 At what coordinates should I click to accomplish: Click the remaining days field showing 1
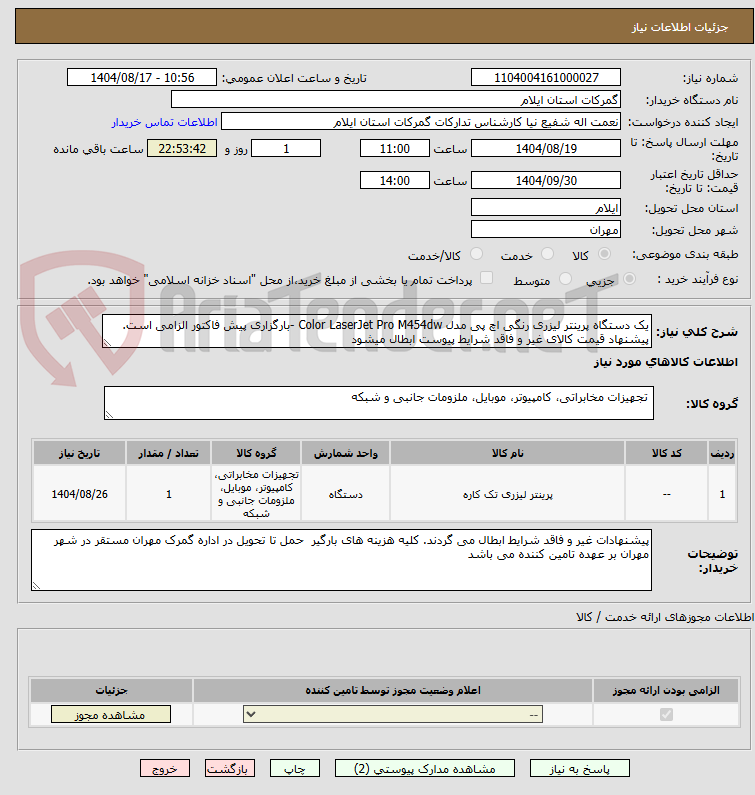tap(286, 148)
